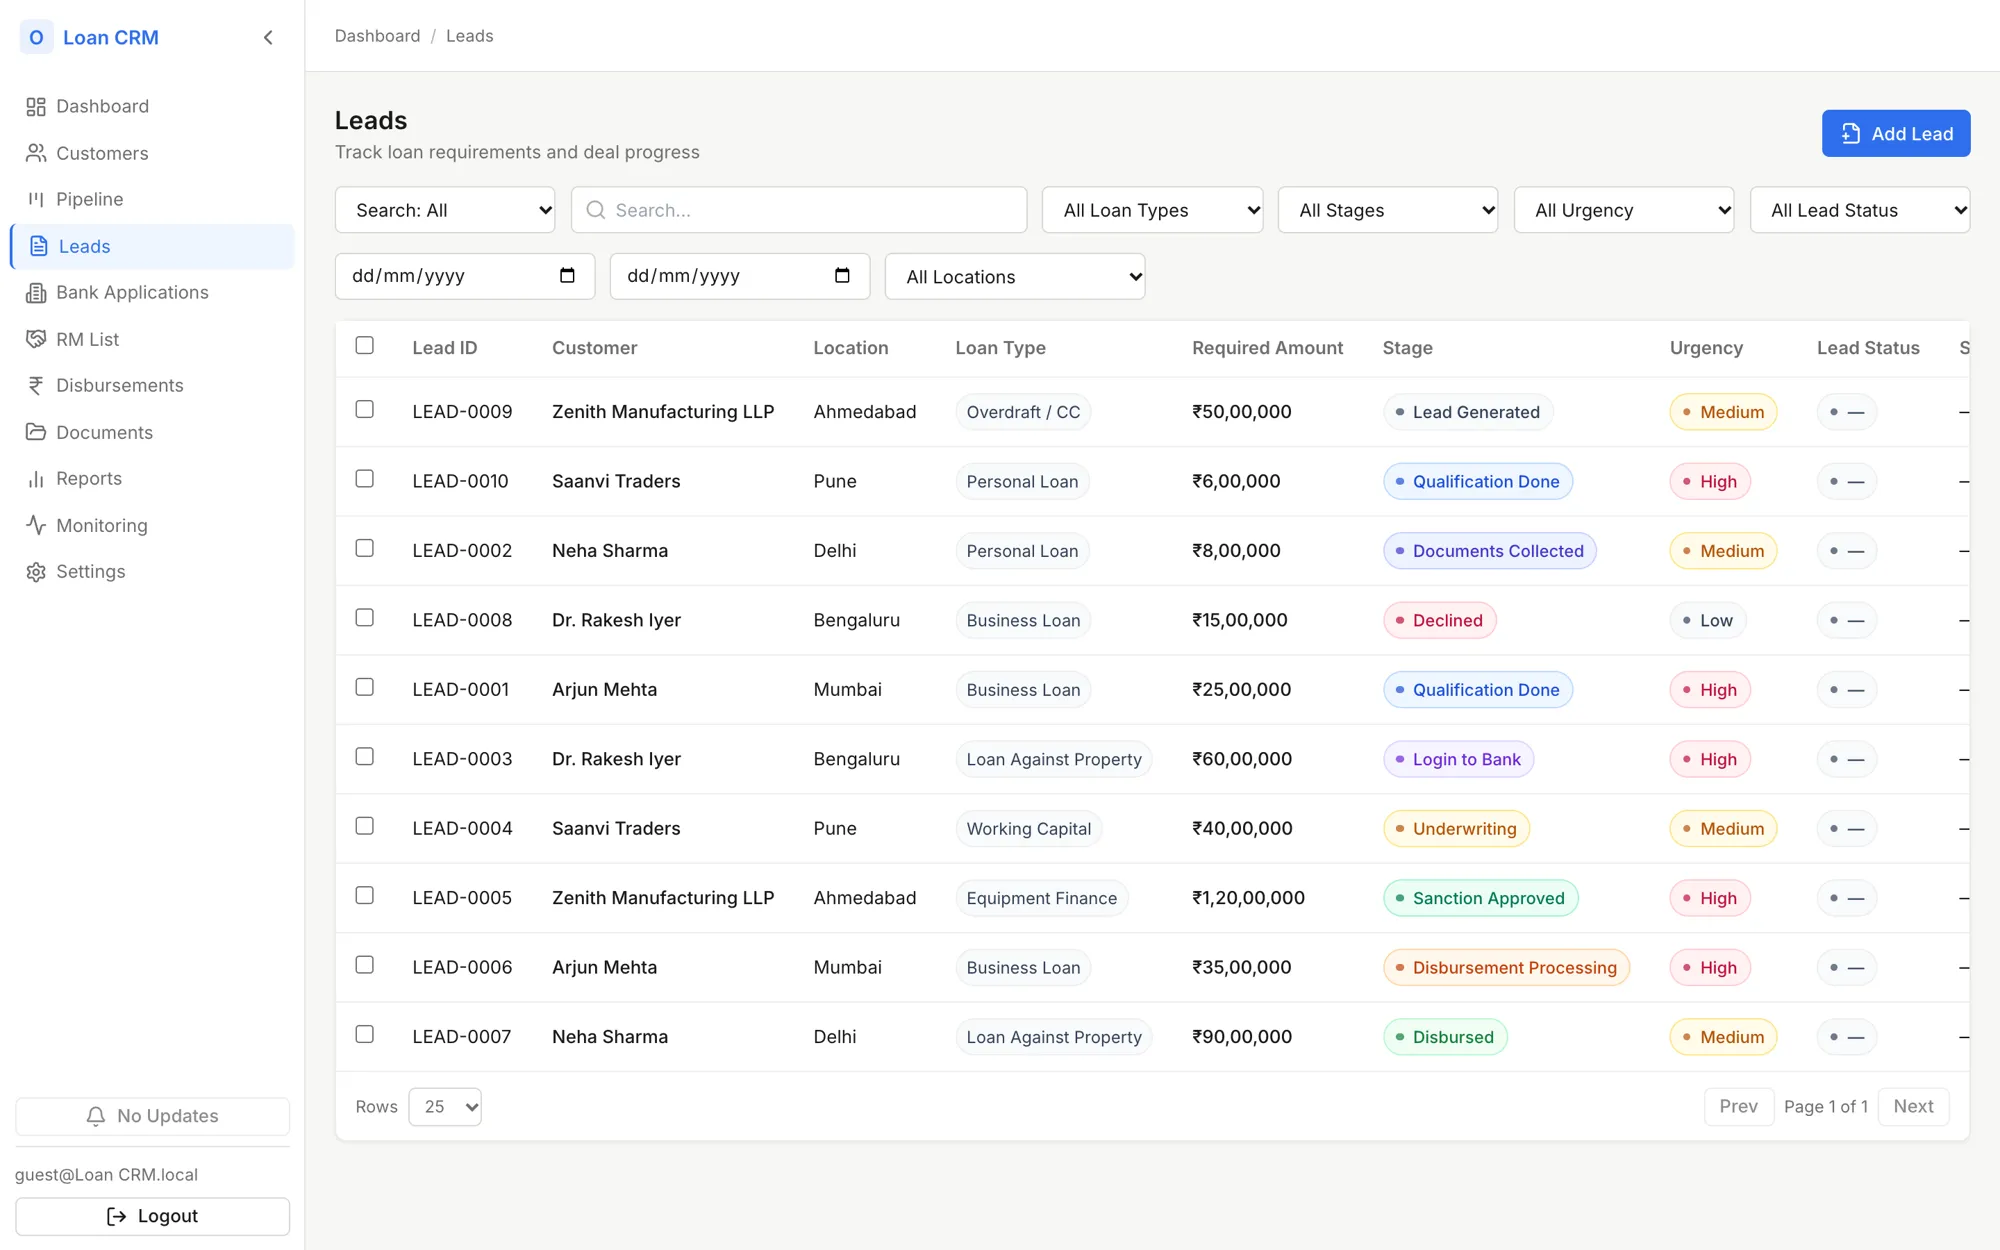The image size is (2000, 1250).
Task: Open the first date field calendar icon
Action: tap(567, 276)
